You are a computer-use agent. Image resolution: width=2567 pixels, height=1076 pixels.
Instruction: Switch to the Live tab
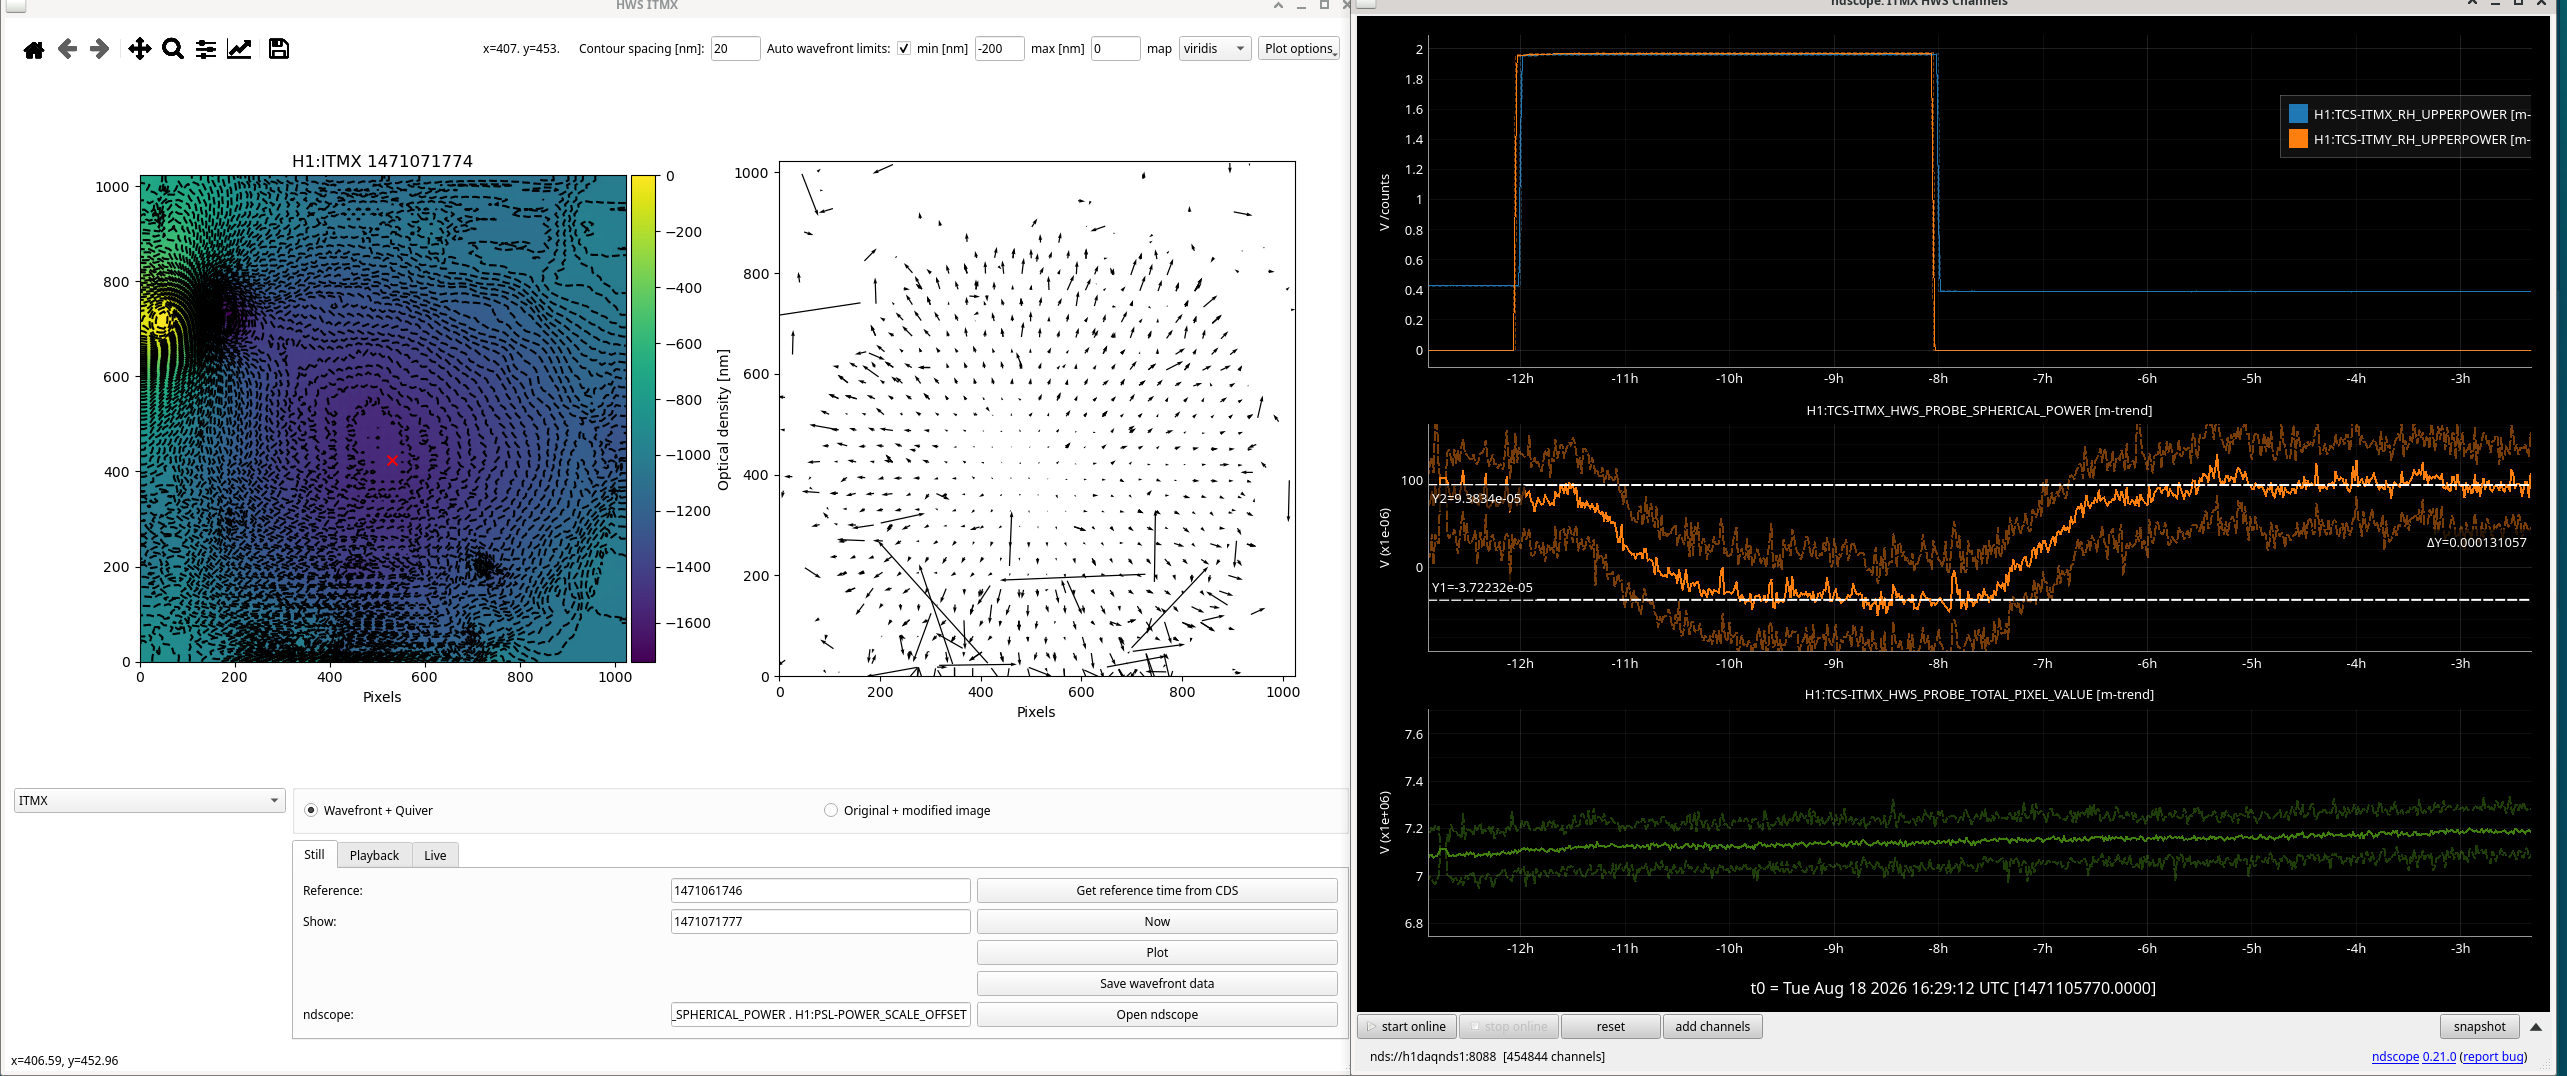click(435, 855)
